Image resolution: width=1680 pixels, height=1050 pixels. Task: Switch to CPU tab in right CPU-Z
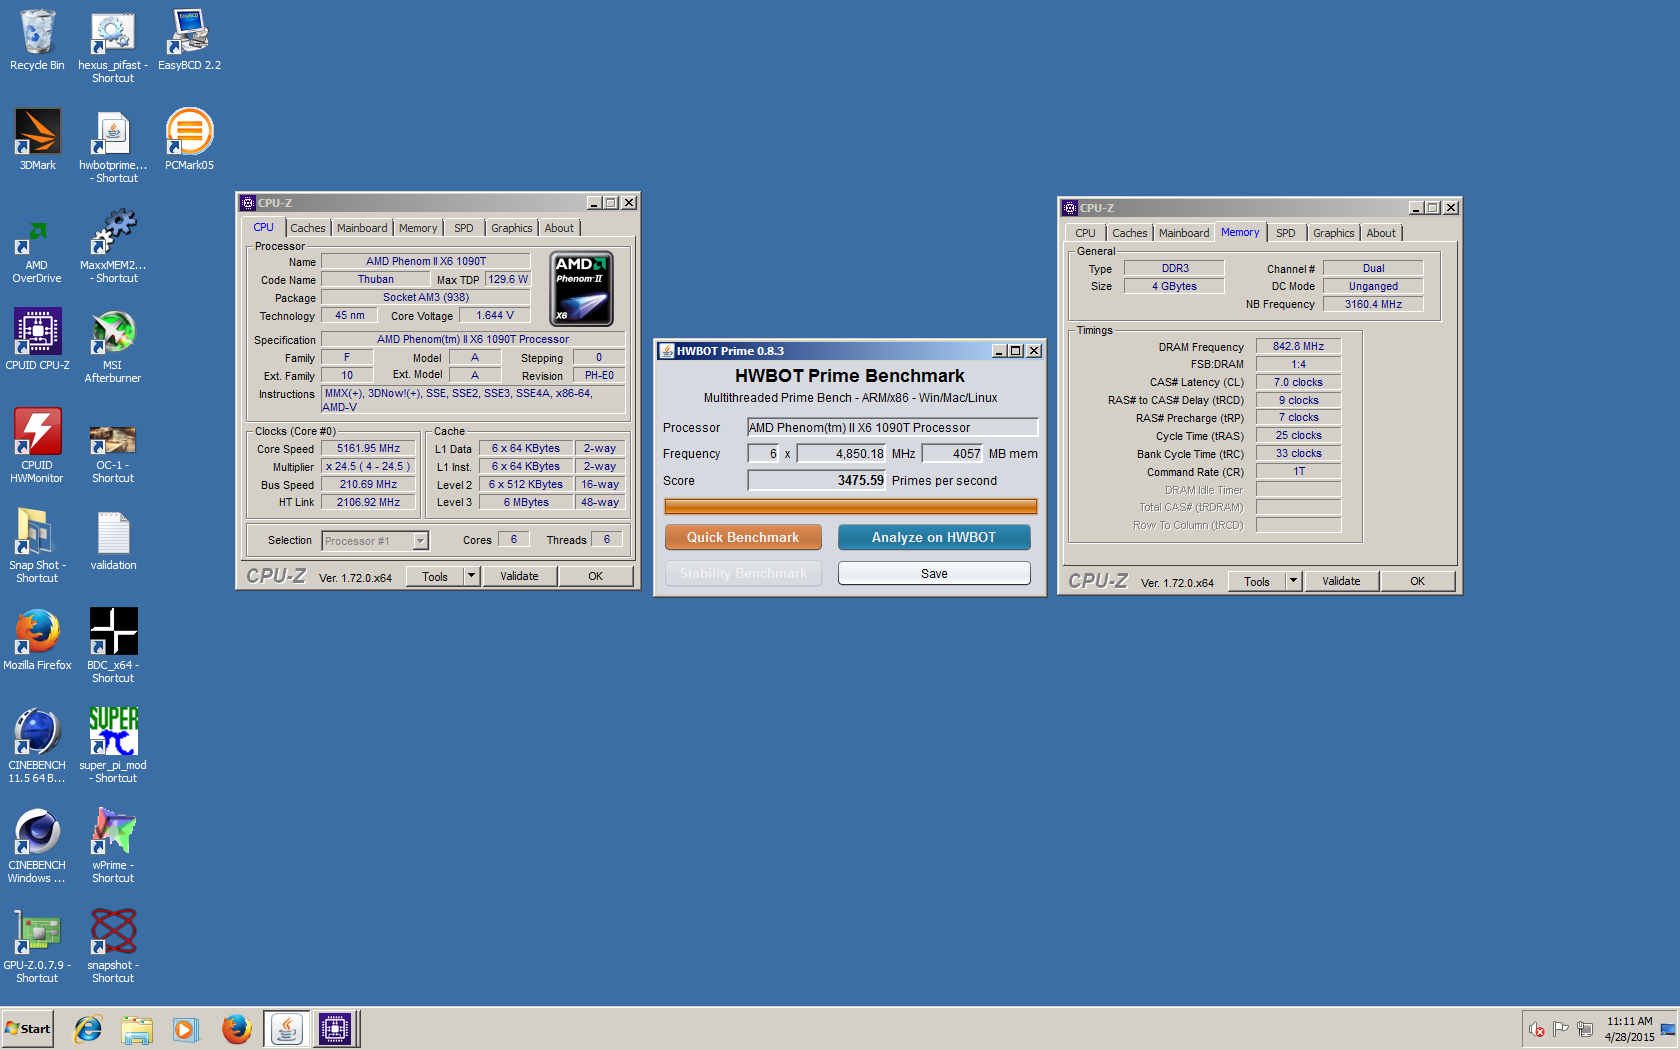(1085, 233)
